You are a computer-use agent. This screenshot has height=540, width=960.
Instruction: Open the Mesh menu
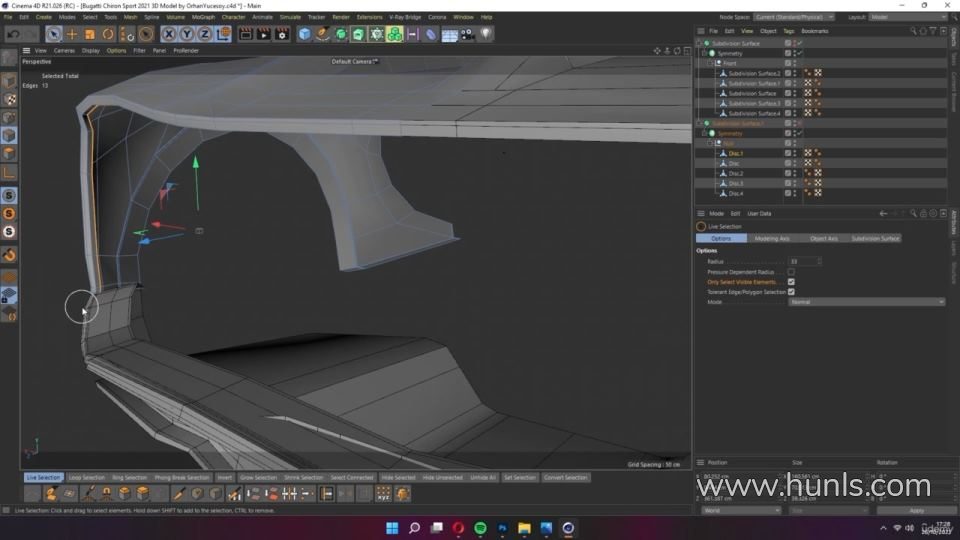pos(130,17)
